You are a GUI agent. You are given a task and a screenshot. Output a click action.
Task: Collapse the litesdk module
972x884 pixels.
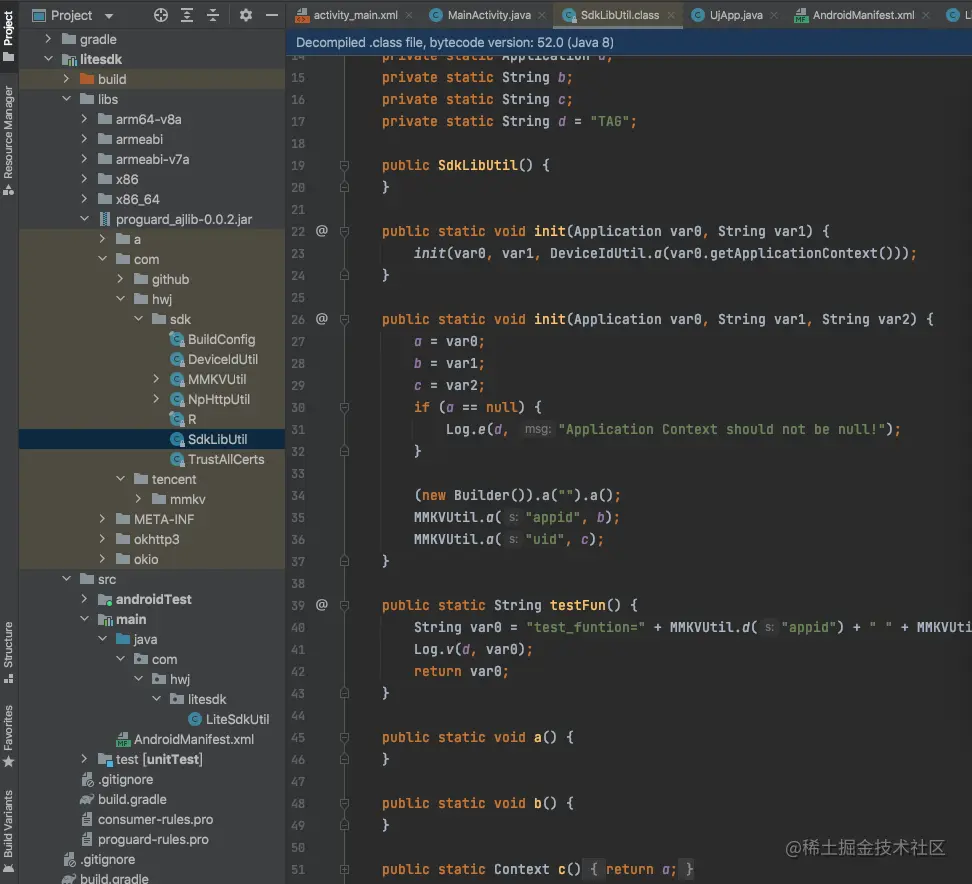(x=48, y=59)
